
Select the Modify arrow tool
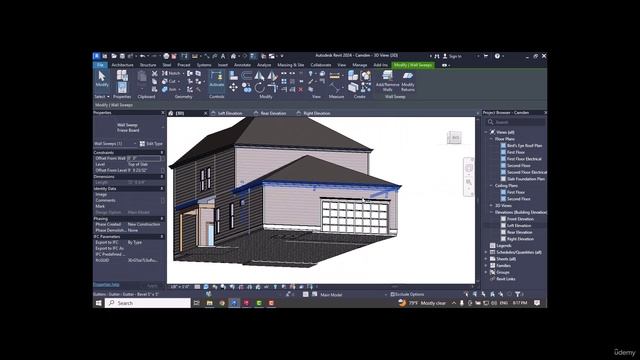pos(102,78)
